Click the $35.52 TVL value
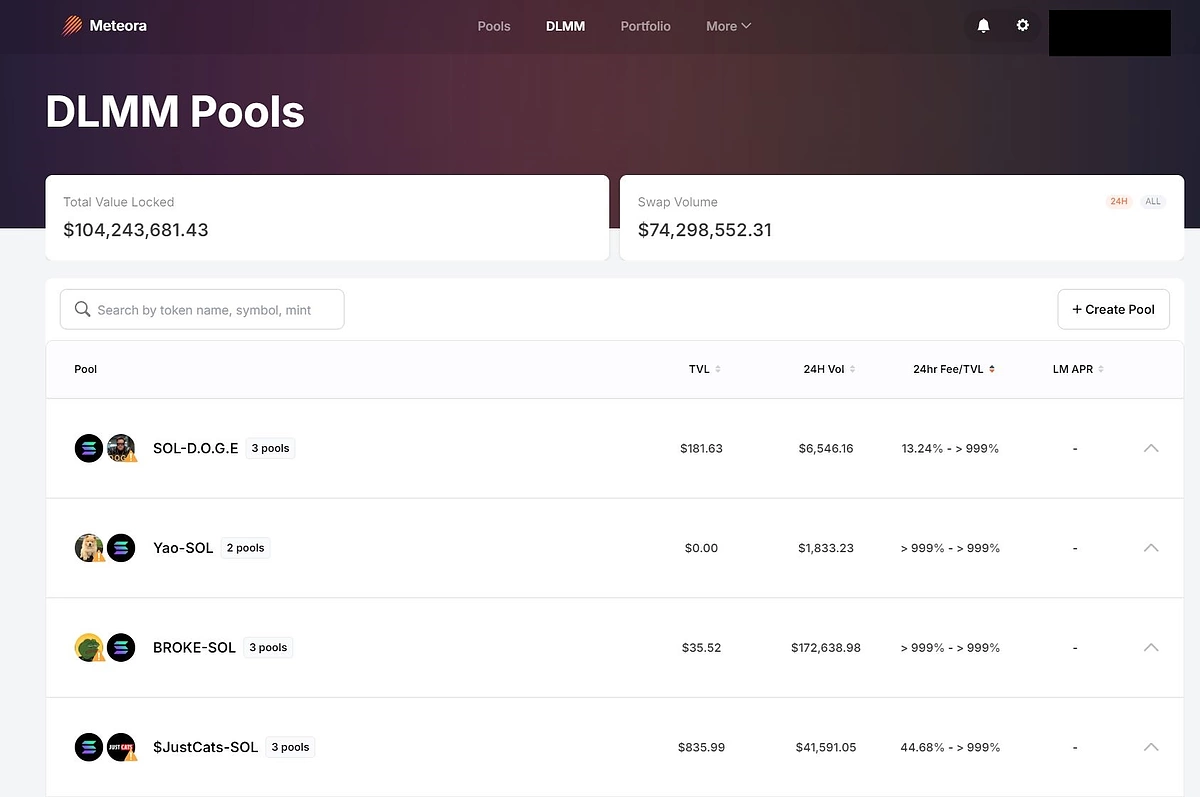This screenshot has width=1200, height=797. tap(701, 647)
